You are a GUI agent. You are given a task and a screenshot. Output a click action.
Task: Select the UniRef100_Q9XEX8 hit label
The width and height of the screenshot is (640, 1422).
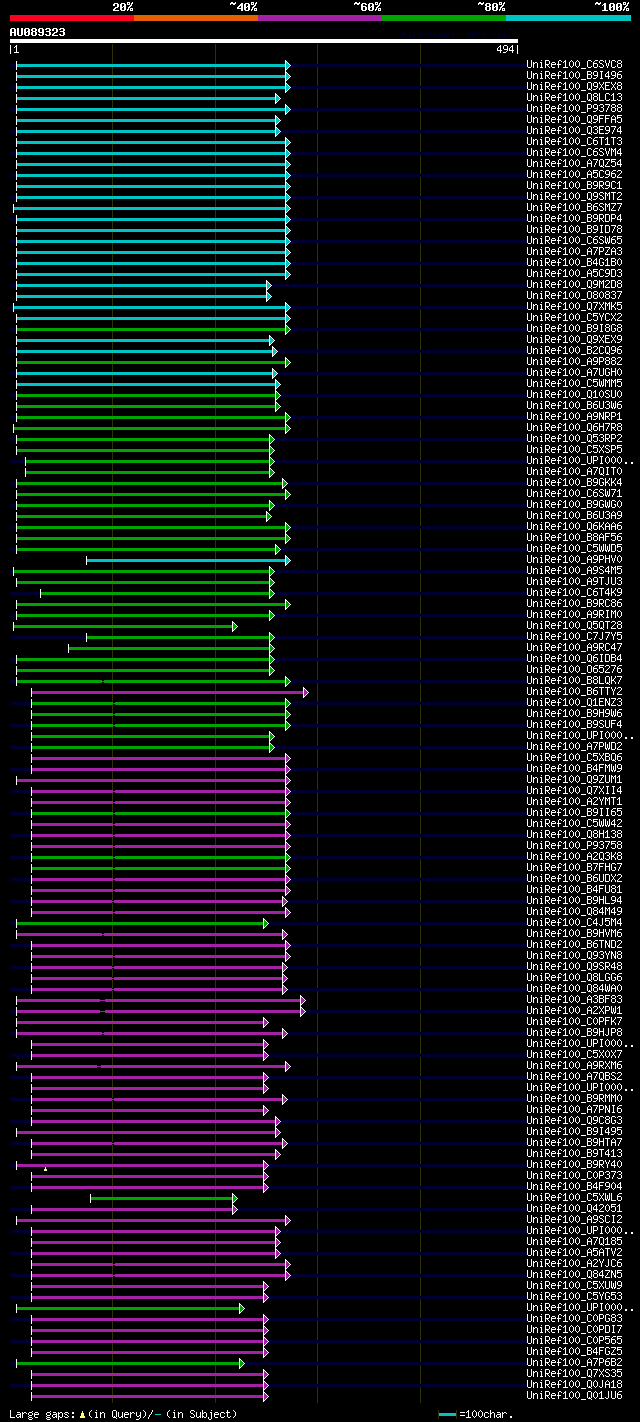[574, 86]
